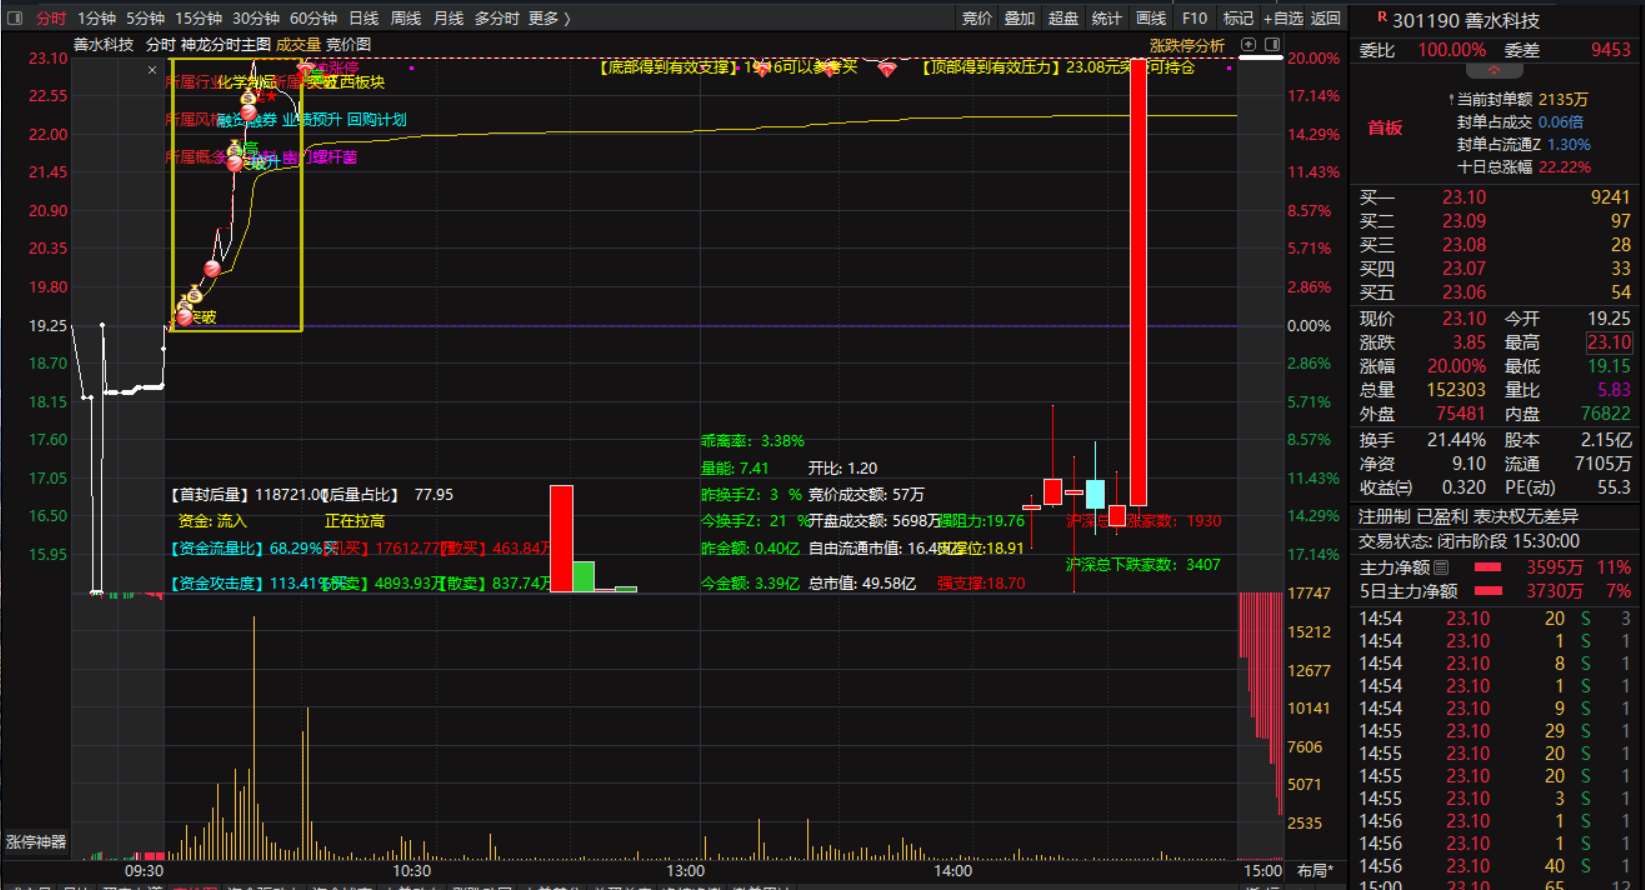
Task: Collapse order book with red chevron
Action: click(1494, 71)
